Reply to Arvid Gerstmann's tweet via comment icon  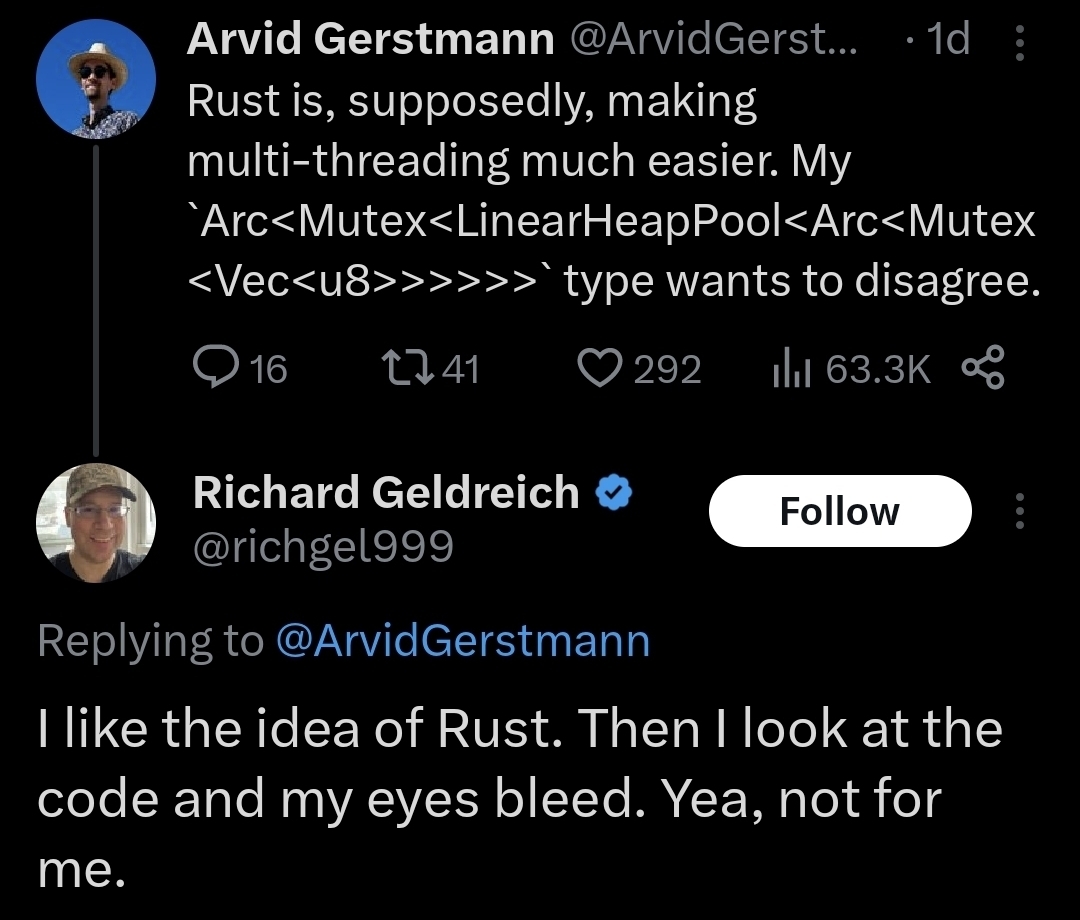coord(212,370)
